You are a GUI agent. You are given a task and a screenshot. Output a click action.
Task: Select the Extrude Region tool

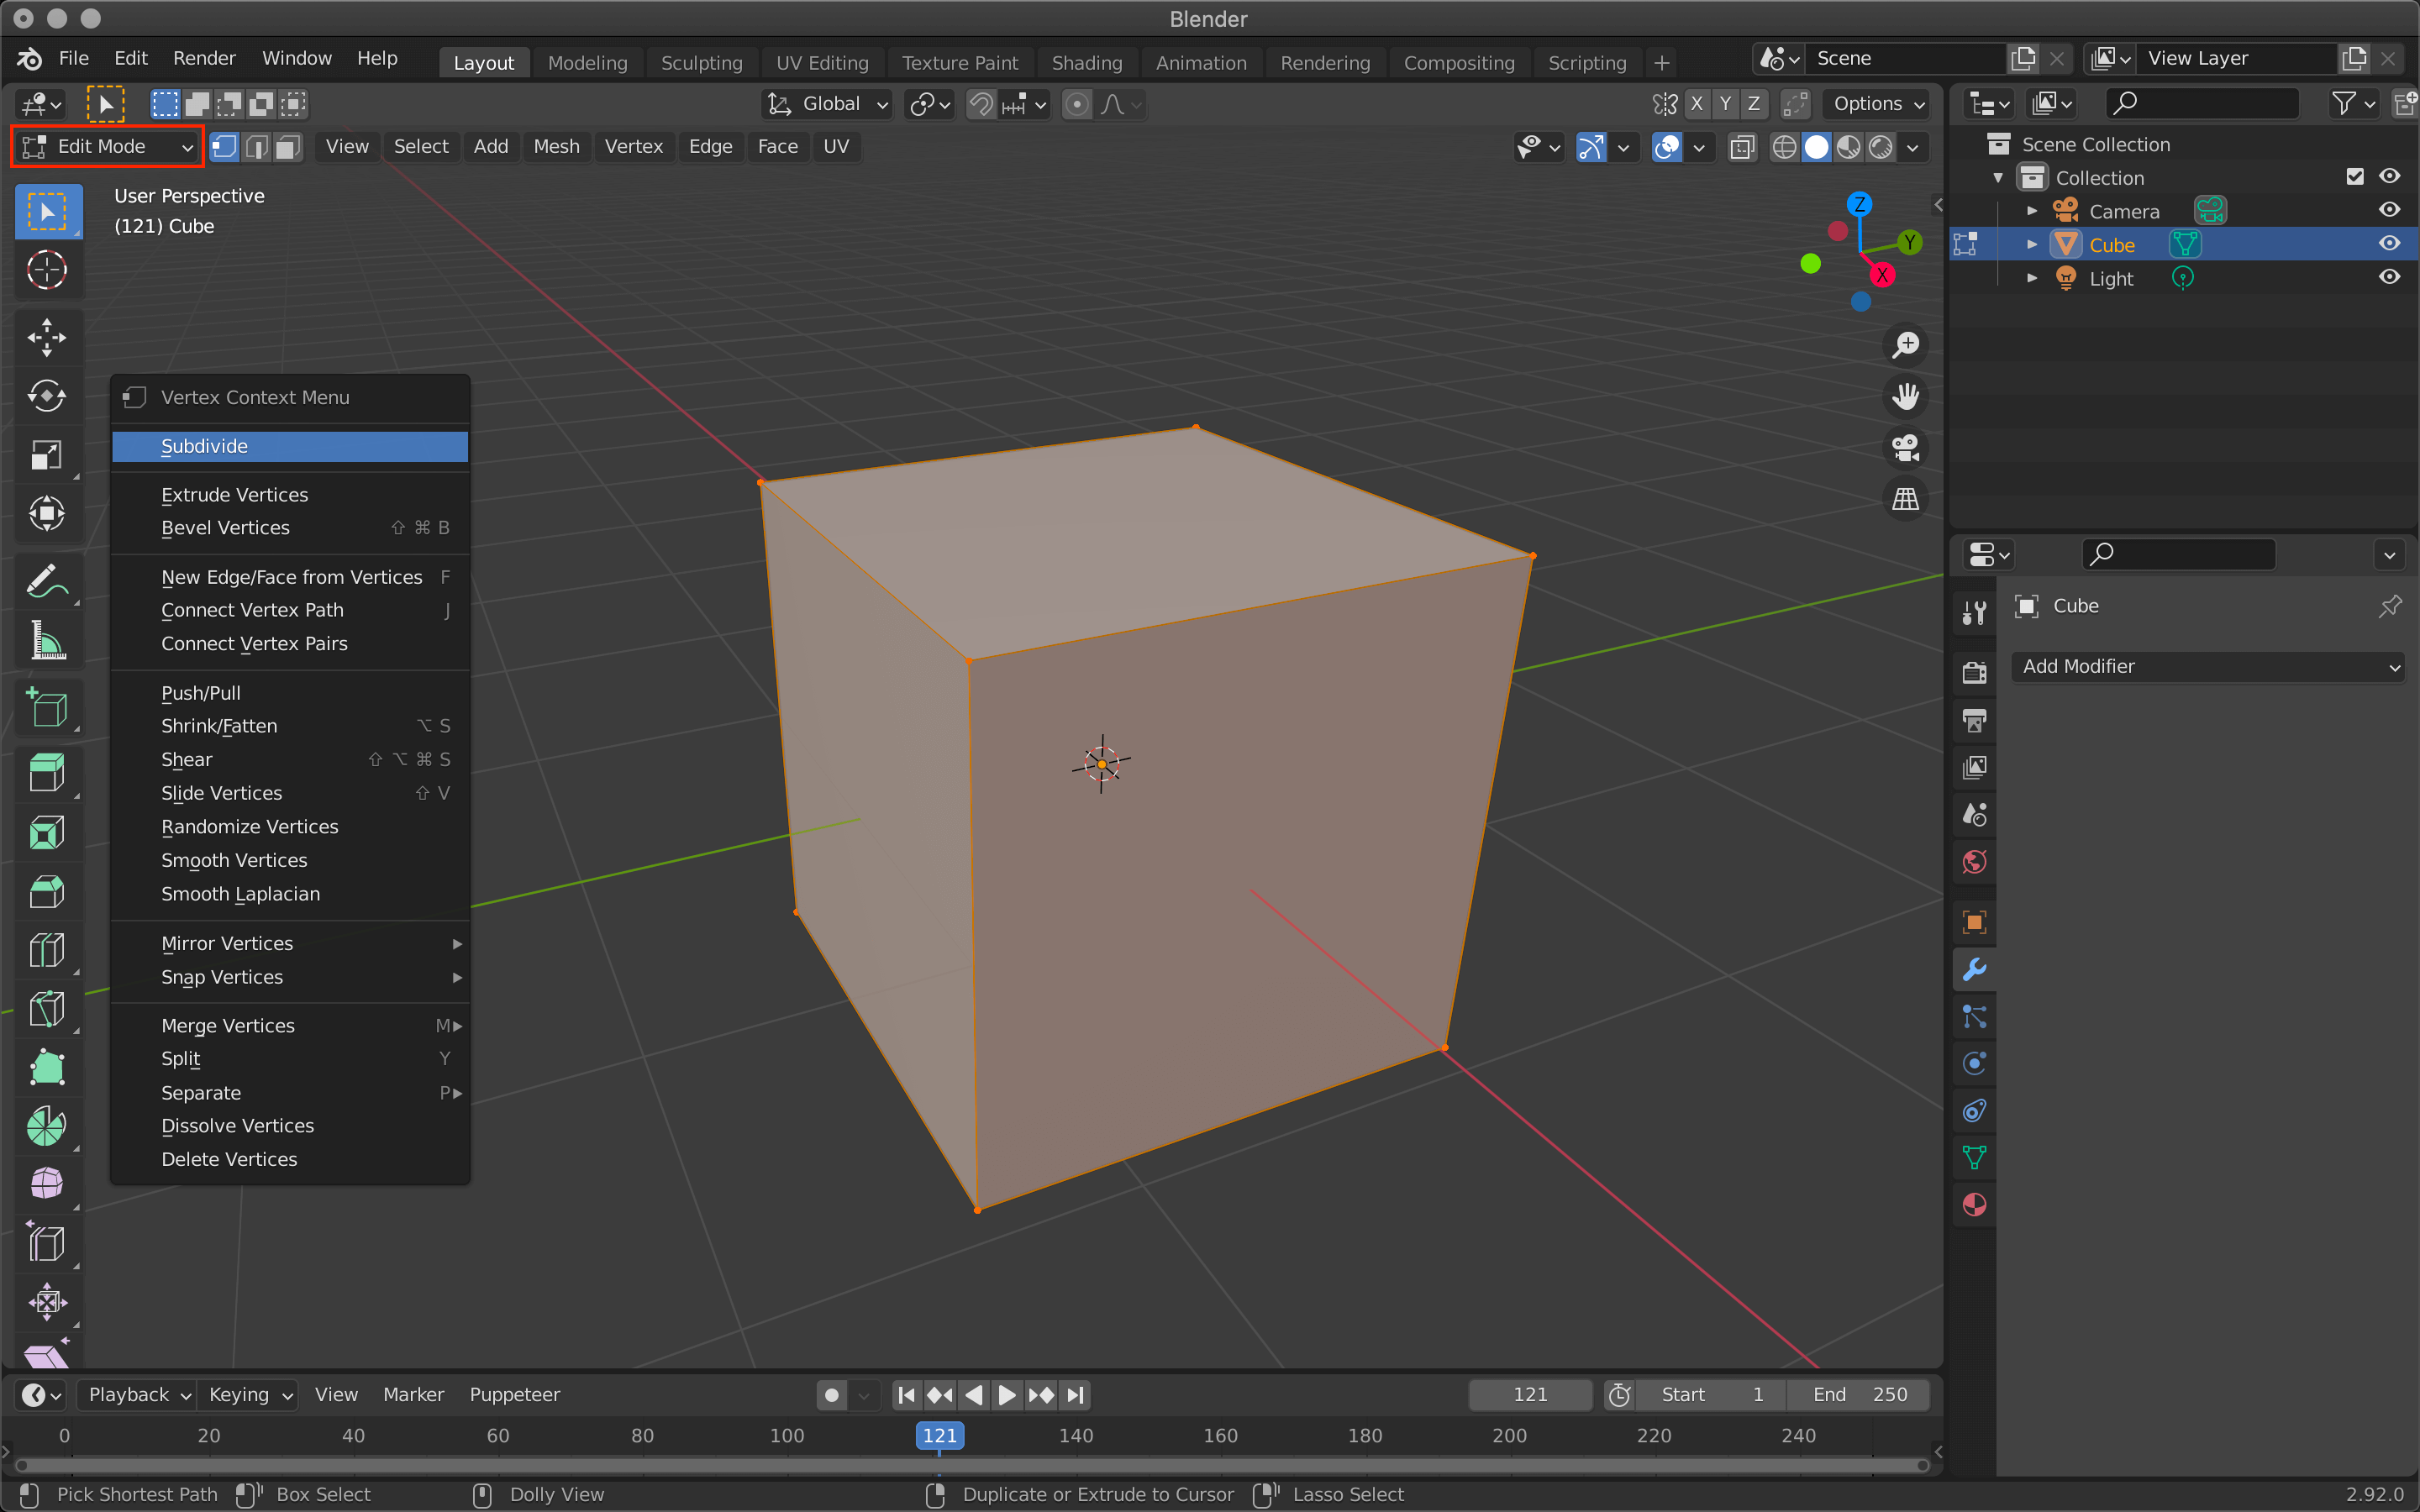point(47,772)
